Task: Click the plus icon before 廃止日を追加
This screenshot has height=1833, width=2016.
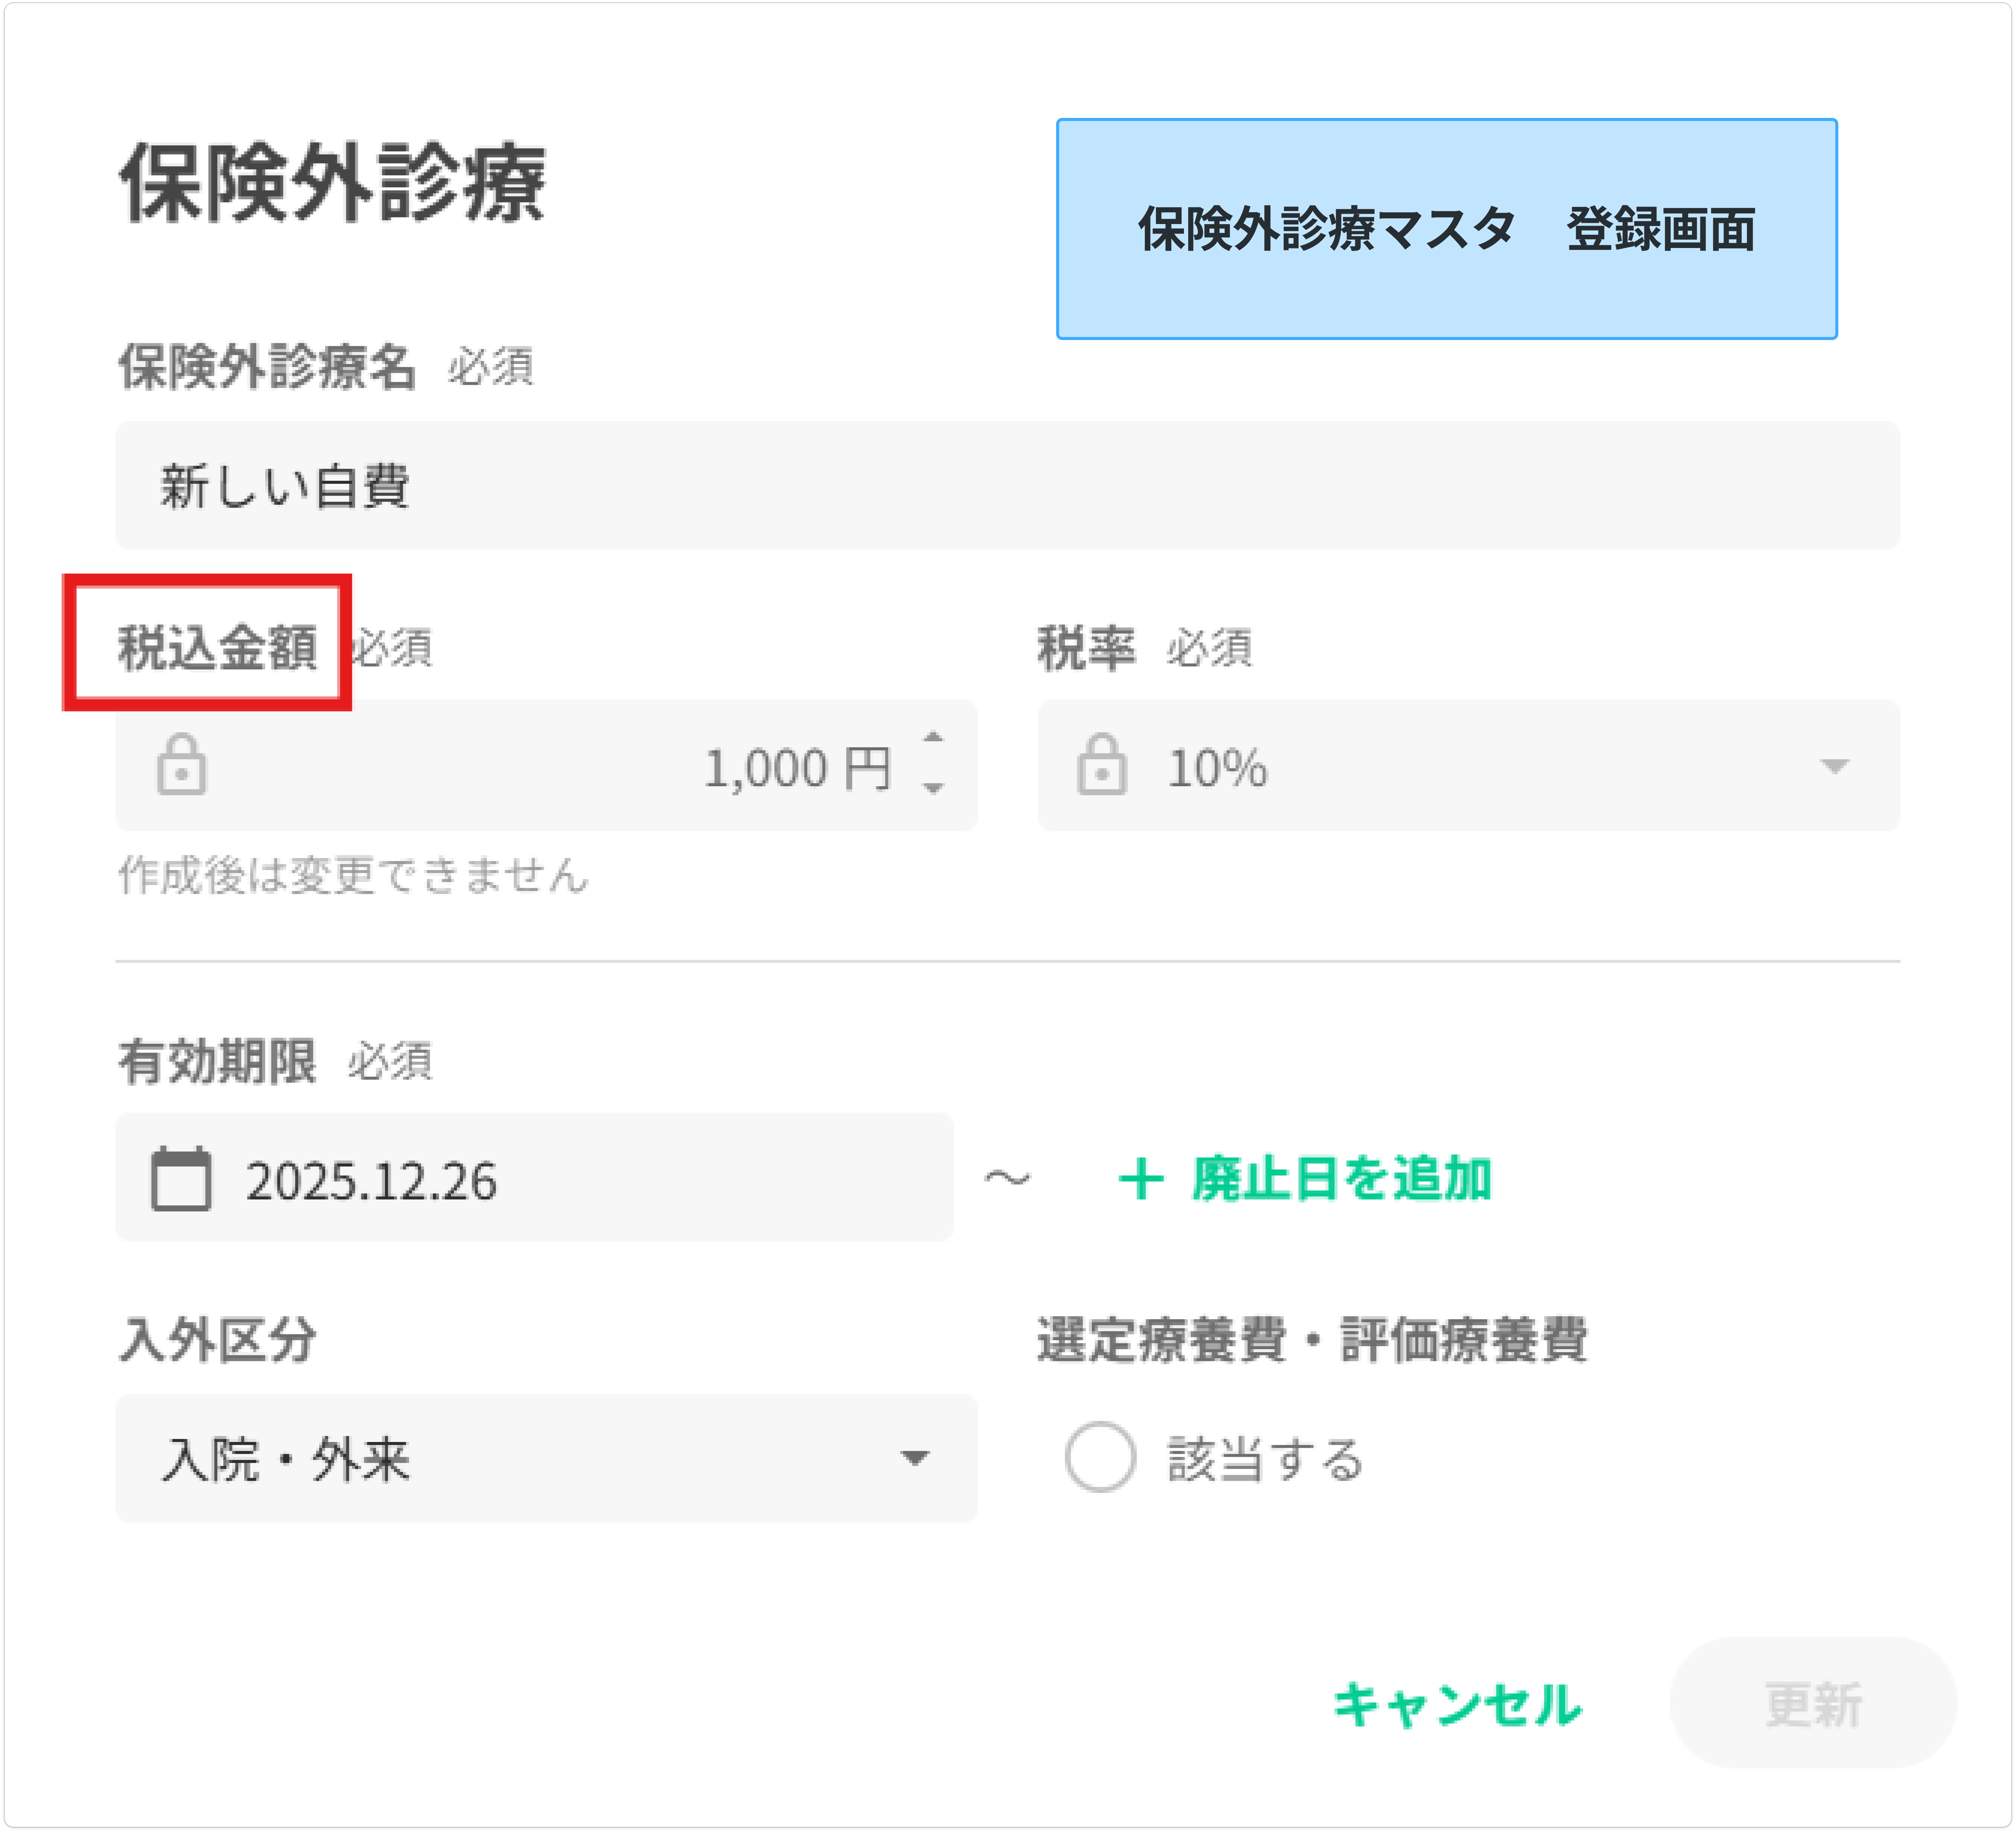Action: 1141,1179
